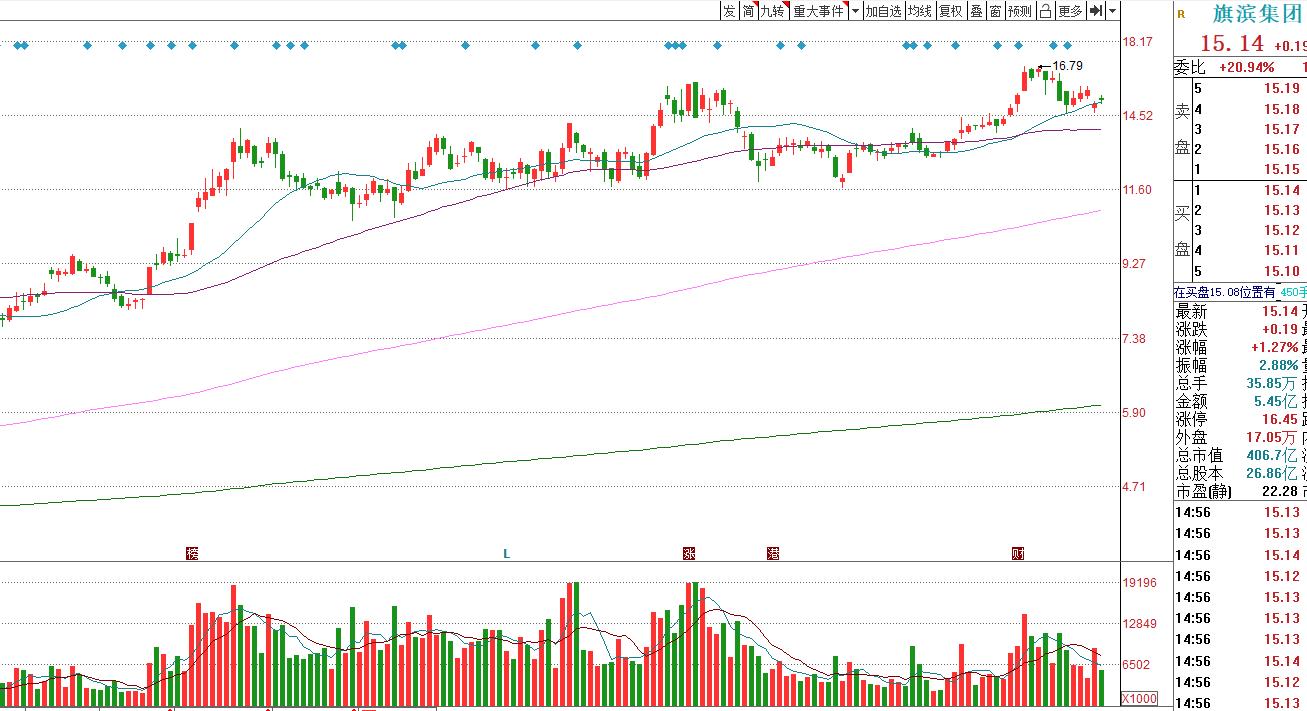Click the large 15.14 current price
This screenshot has height=711, width=1307.
(1232, 44)
